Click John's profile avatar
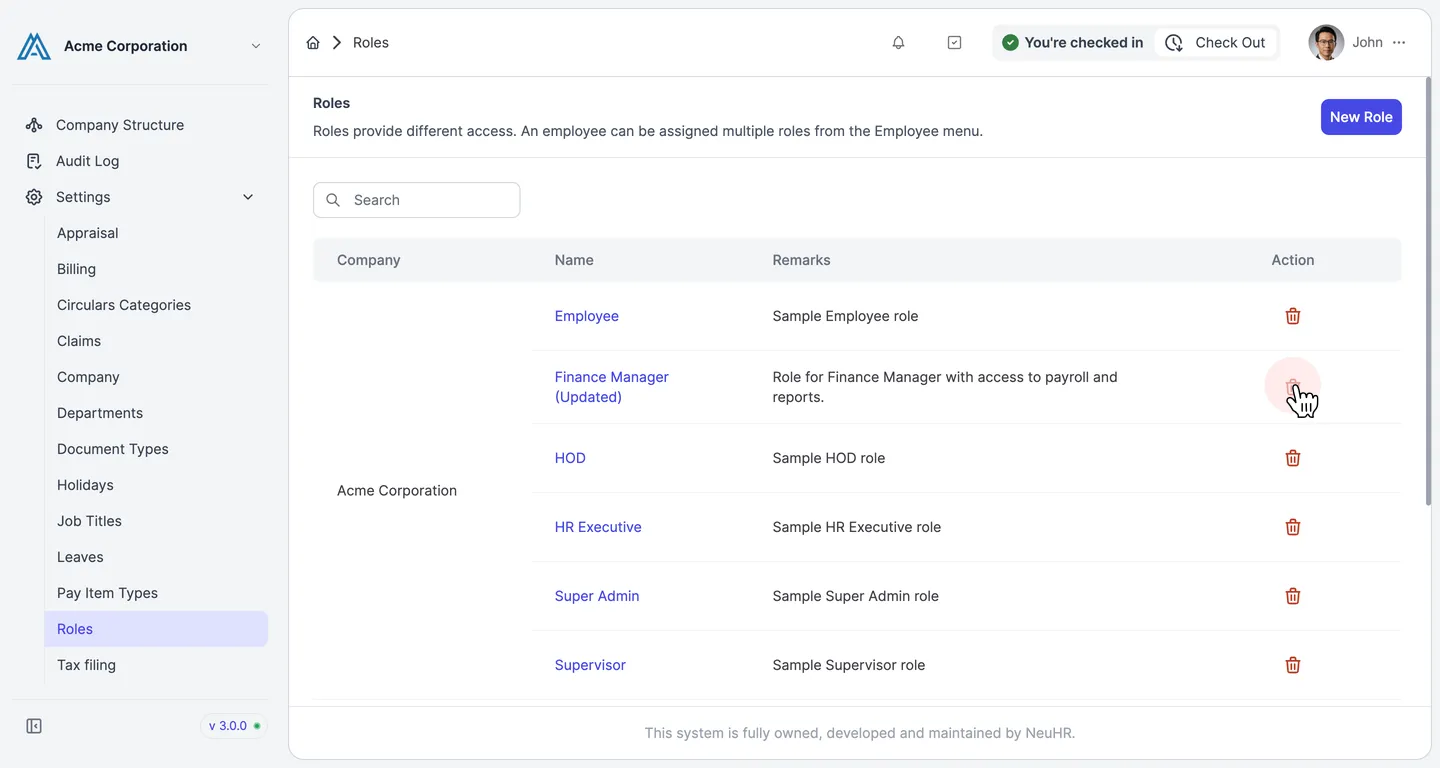The width and height of the screenshot is (1440, 768). click(x=1326, y=43)
